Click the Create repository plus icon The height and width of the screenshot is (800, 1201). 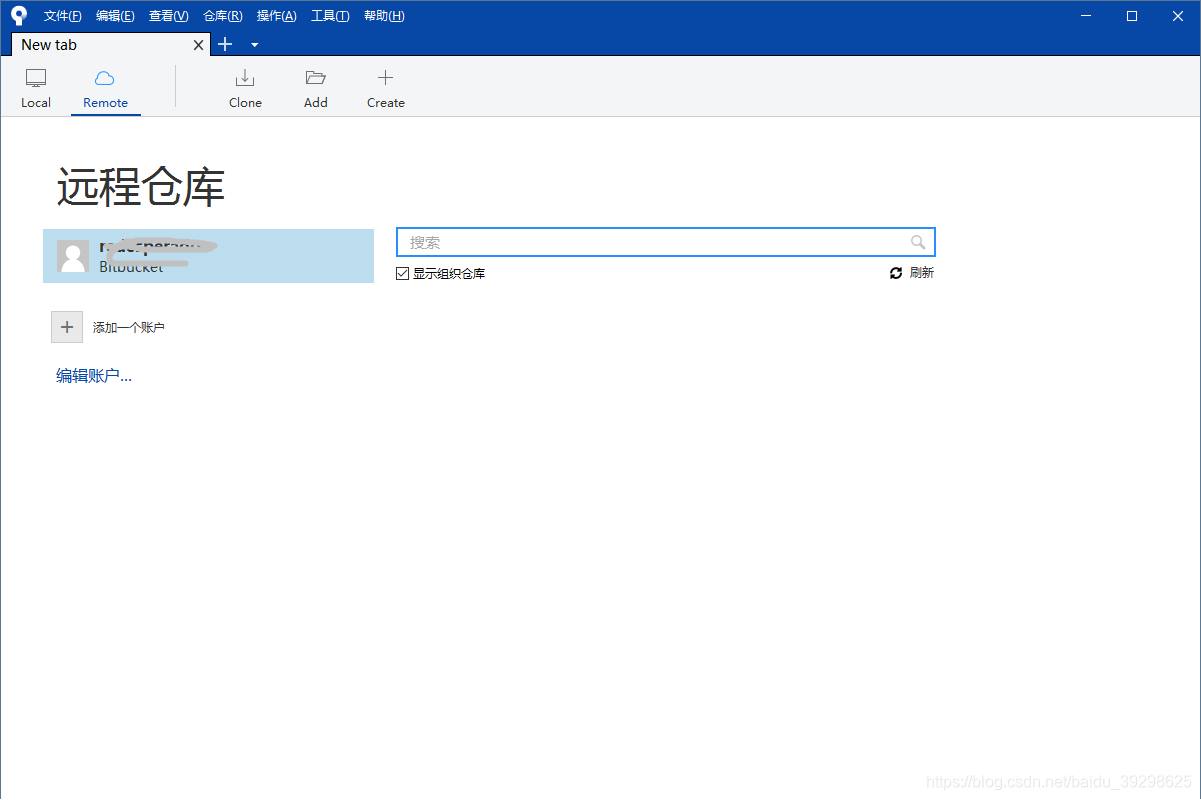(385, 78)
